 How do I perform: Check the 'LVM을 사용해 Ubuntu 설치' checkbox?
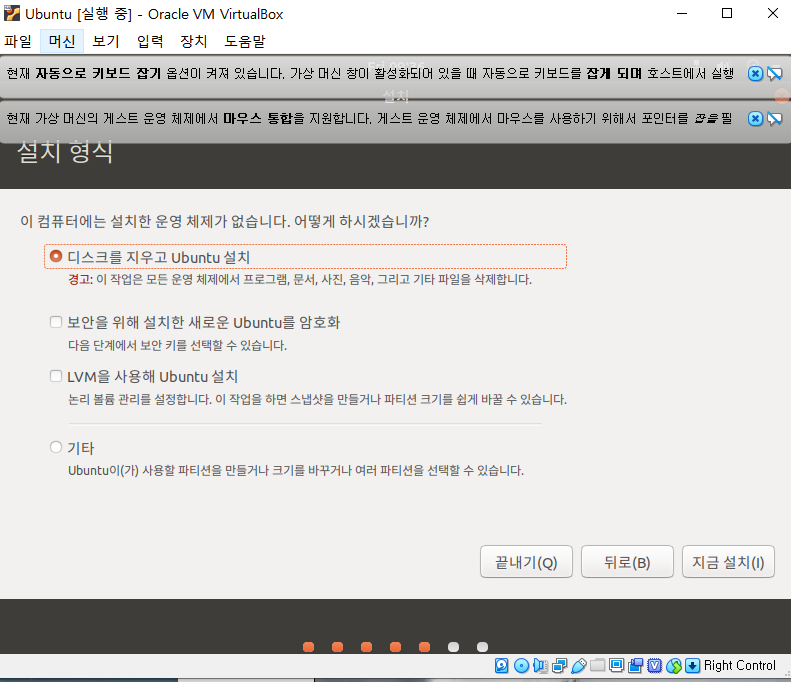56,376
